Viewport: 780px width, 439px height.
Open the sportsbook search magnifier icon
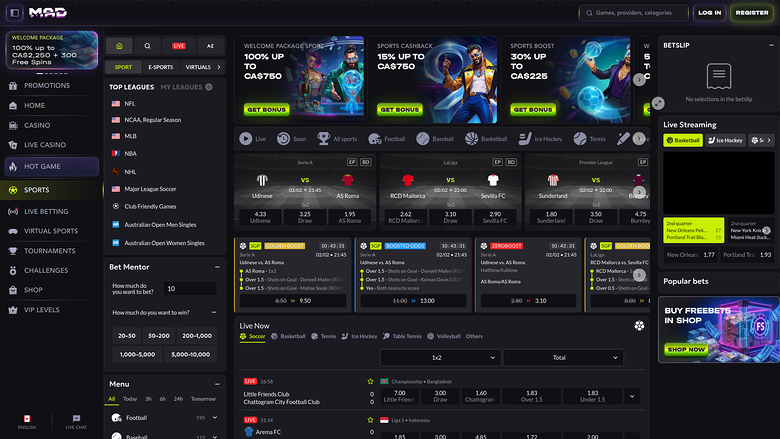coord(147,46)
